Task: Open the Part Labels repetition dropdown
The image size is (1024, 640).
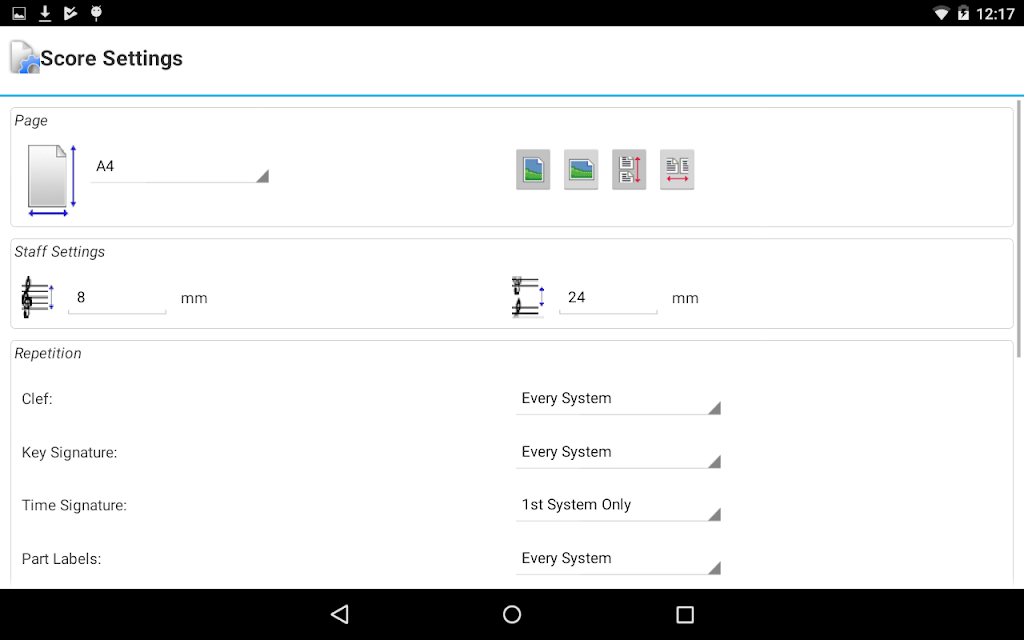Action: (618, 559)
